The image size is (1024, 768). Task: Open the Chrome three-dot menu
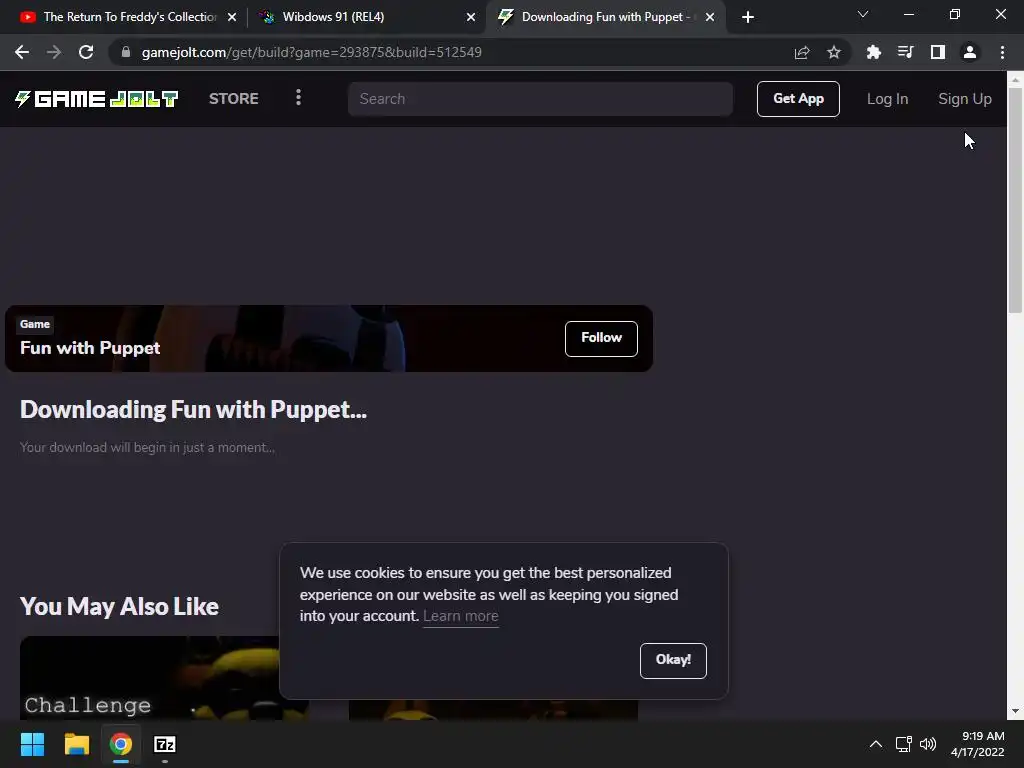tap(1002, 52)
